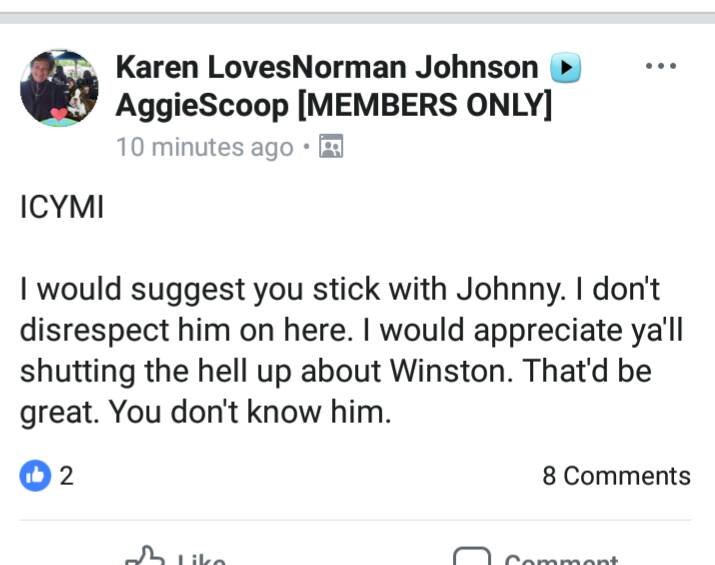Tap the Comment speech bubble icon
Viewport: 715px width, 565px height.
(471, 557)
